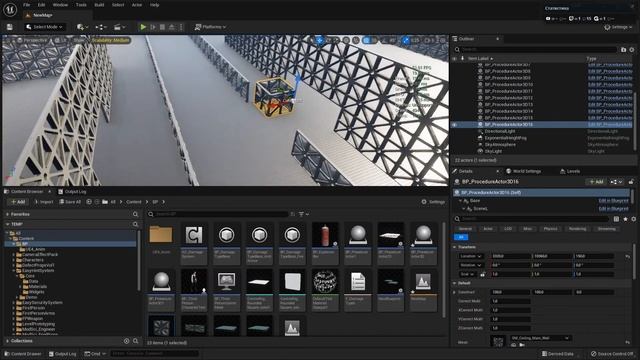Toggle visibility eye of BP_ProcedureActor3D16

click(x=454, y=124)
